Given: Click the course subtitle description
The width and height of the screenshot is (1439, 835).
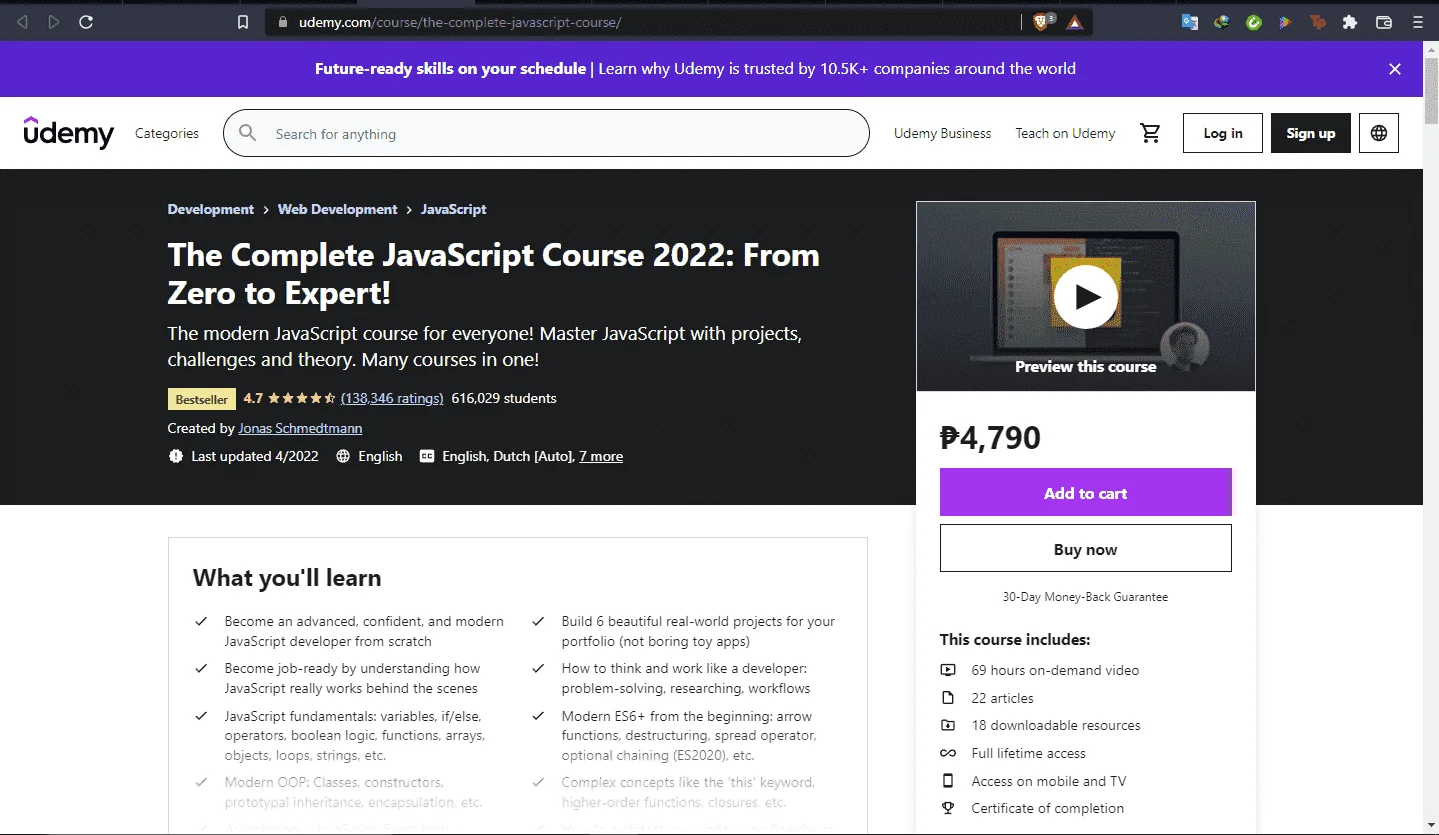Looking at the screenshot, I should [485, 346].
